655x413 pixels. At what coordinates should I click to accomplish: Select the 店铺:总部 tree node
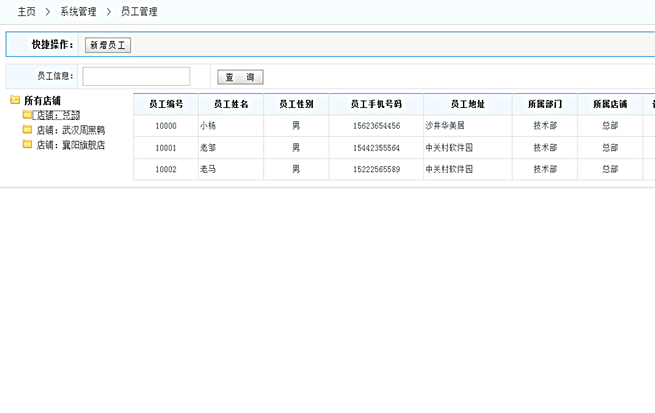click(x=58, y=116)
